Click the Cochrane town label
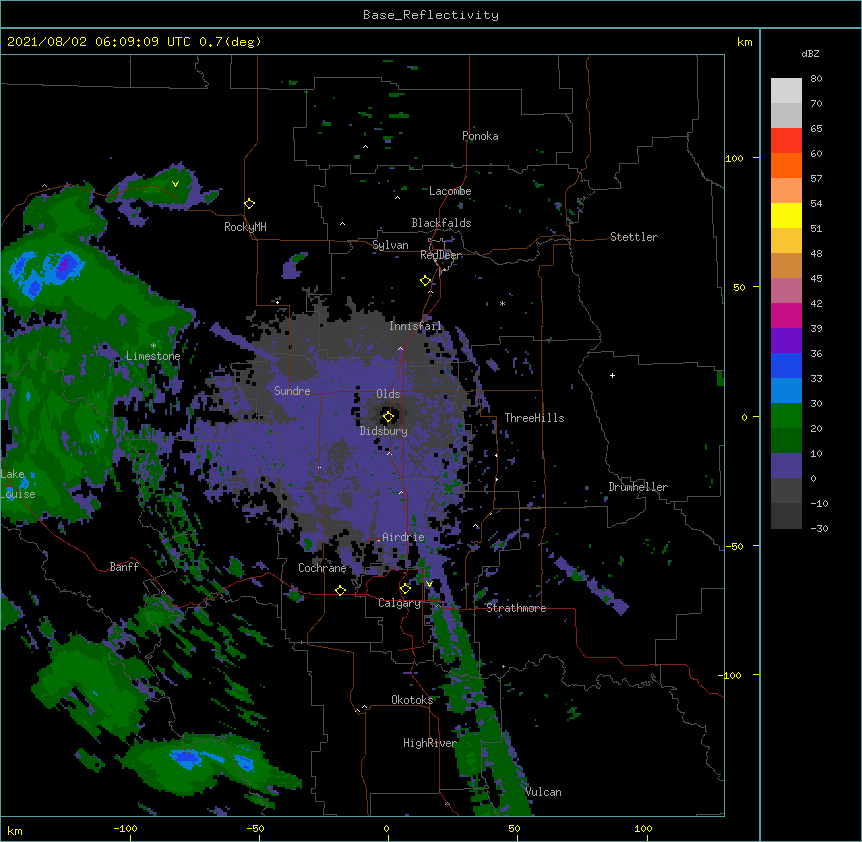Image resolution: width=862 pixels, height=842 pixels. pyautogui.click(x=322, y=568)
